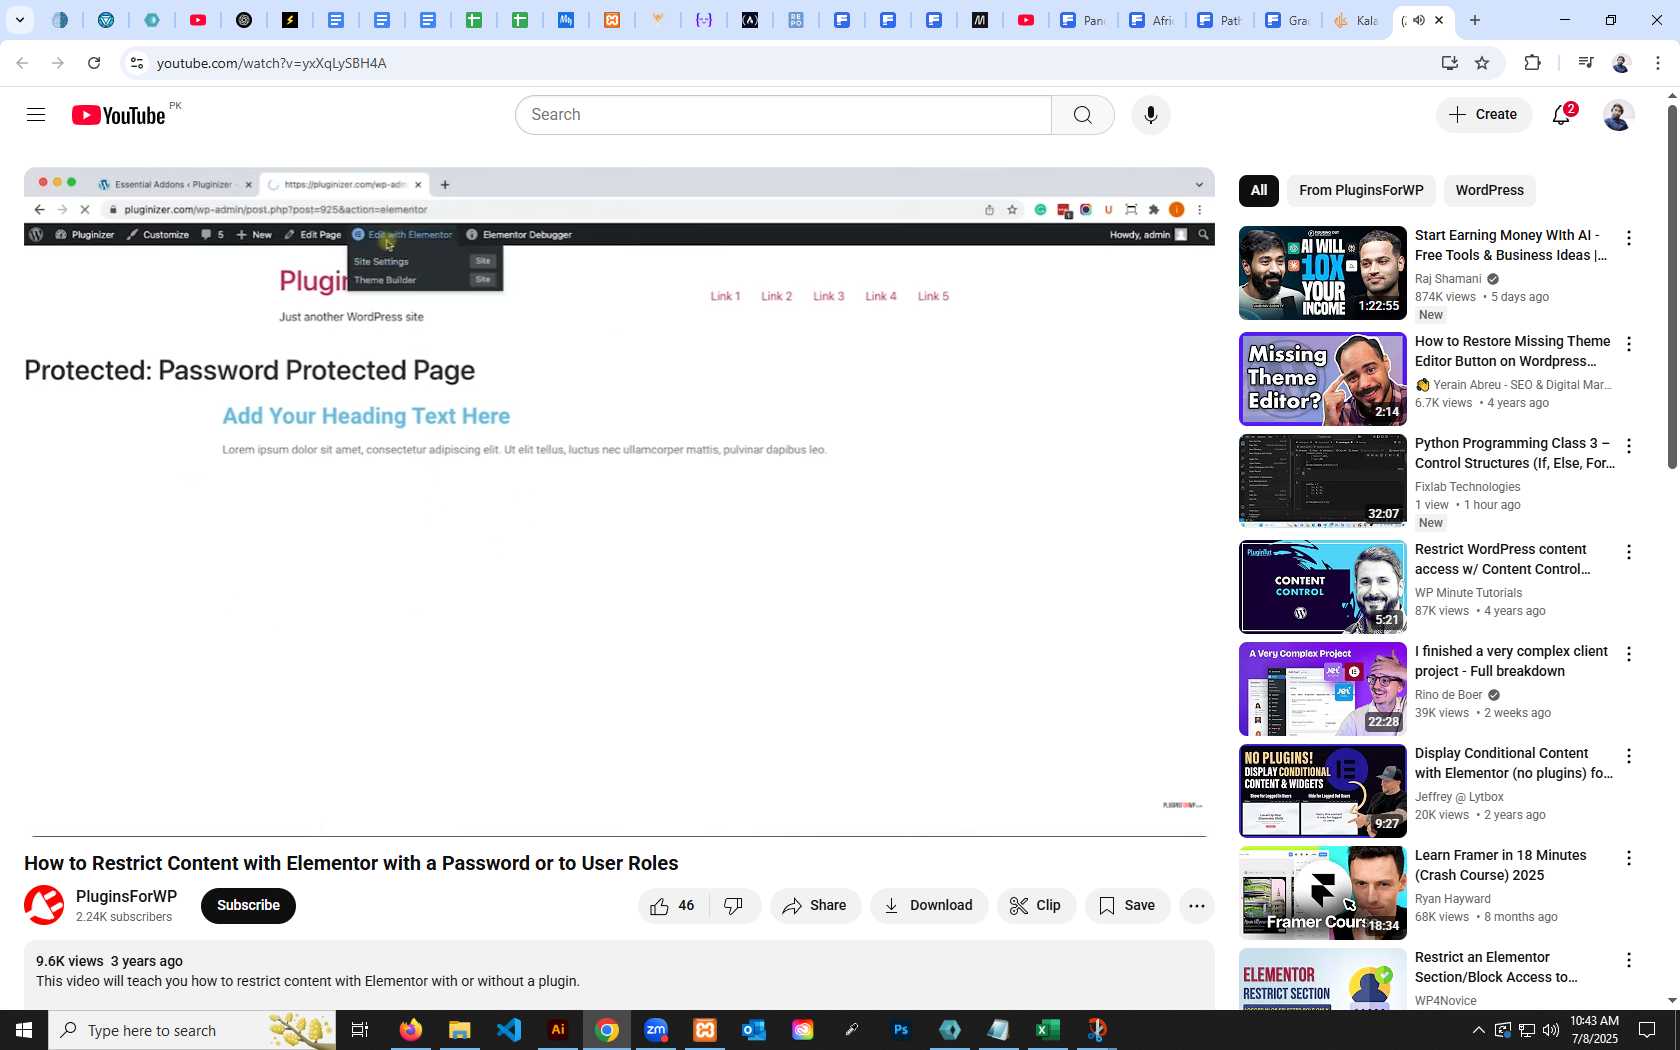Open the tab search dropdown arrow
Image resolution: width=1680 pixels, height=1050 pixels.
[20, 20]
